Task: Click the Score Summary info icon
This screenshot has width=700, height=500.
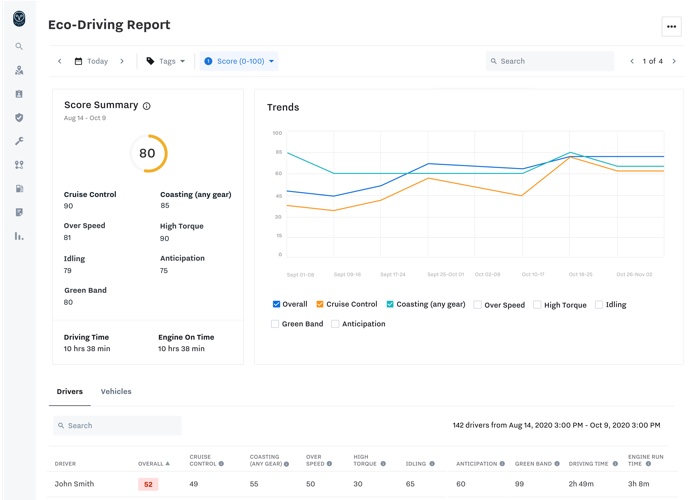Action: point(146,106)
